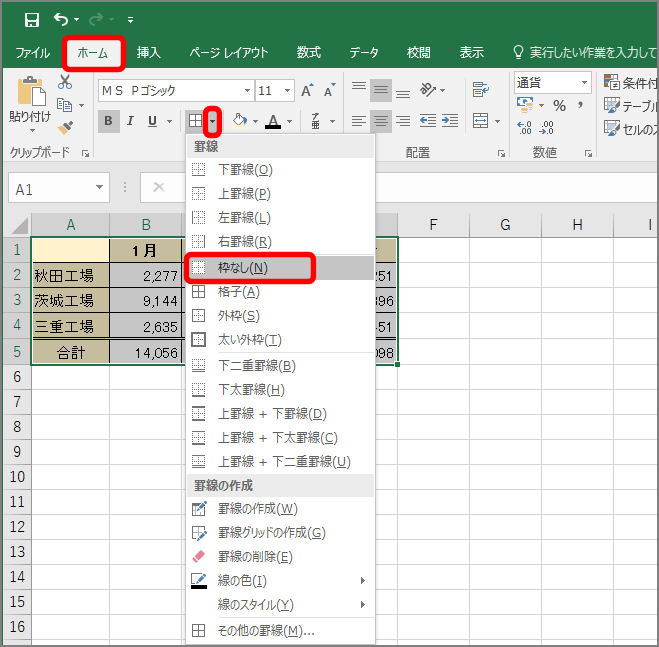
Task: Apply the fill color bucket
Action: click(240, 121)
